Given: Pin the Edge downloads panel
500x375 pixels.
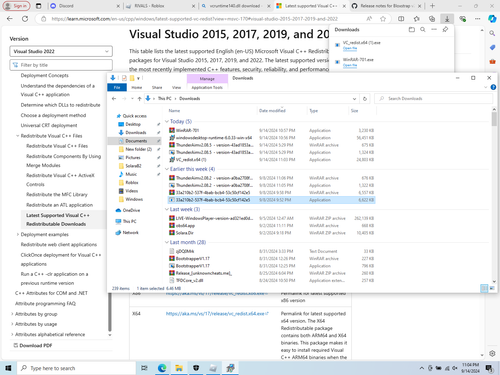Looking at the screenshot, I should (445, 30).
